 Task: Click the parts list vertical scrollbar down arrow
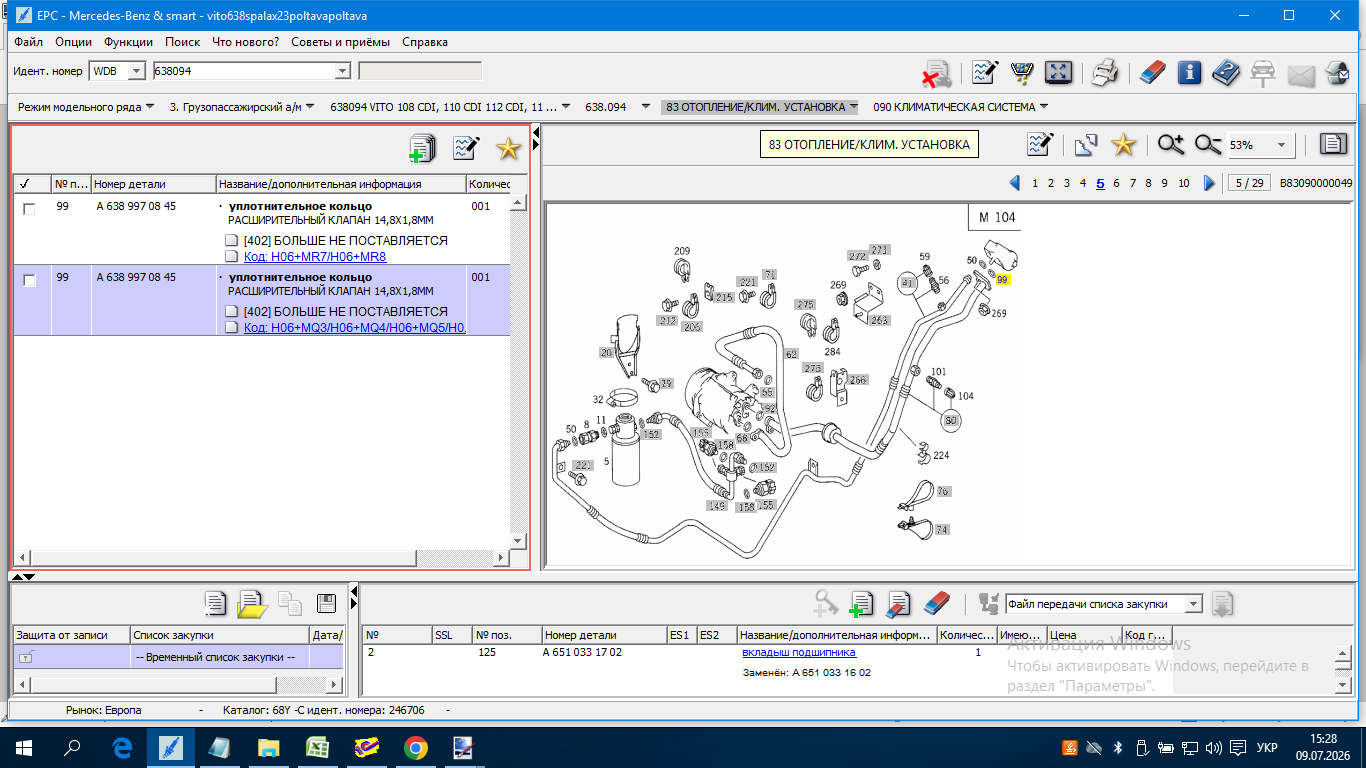click(x=518, y=541)
